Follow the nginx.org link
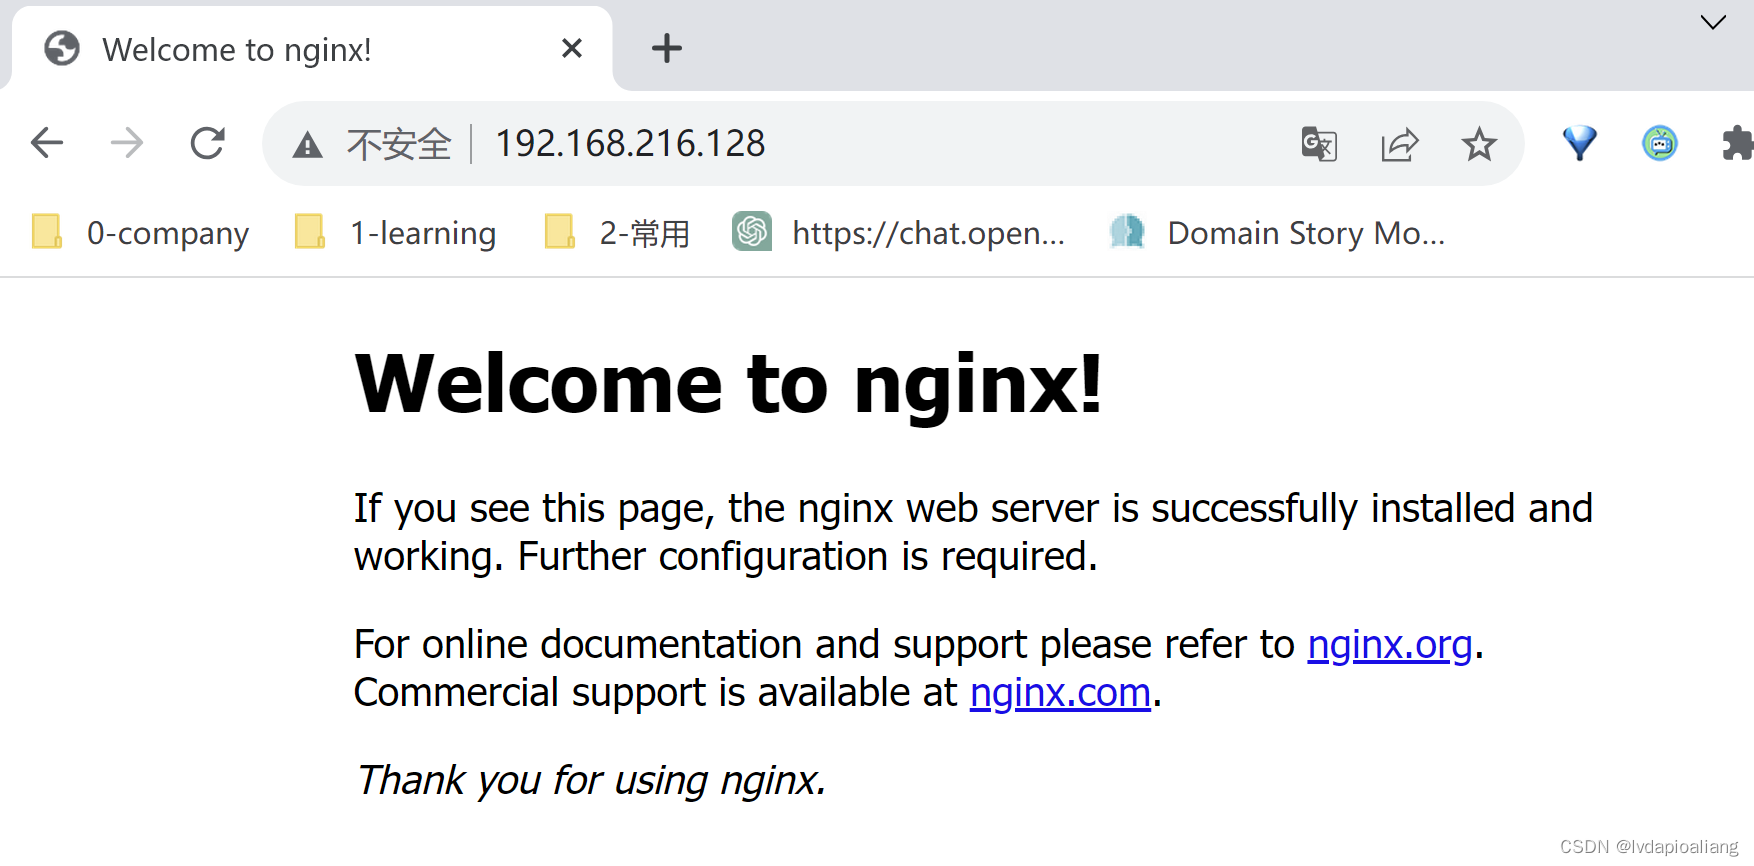This screenshot has width=1754, height=866. [x=1390, y=645]
